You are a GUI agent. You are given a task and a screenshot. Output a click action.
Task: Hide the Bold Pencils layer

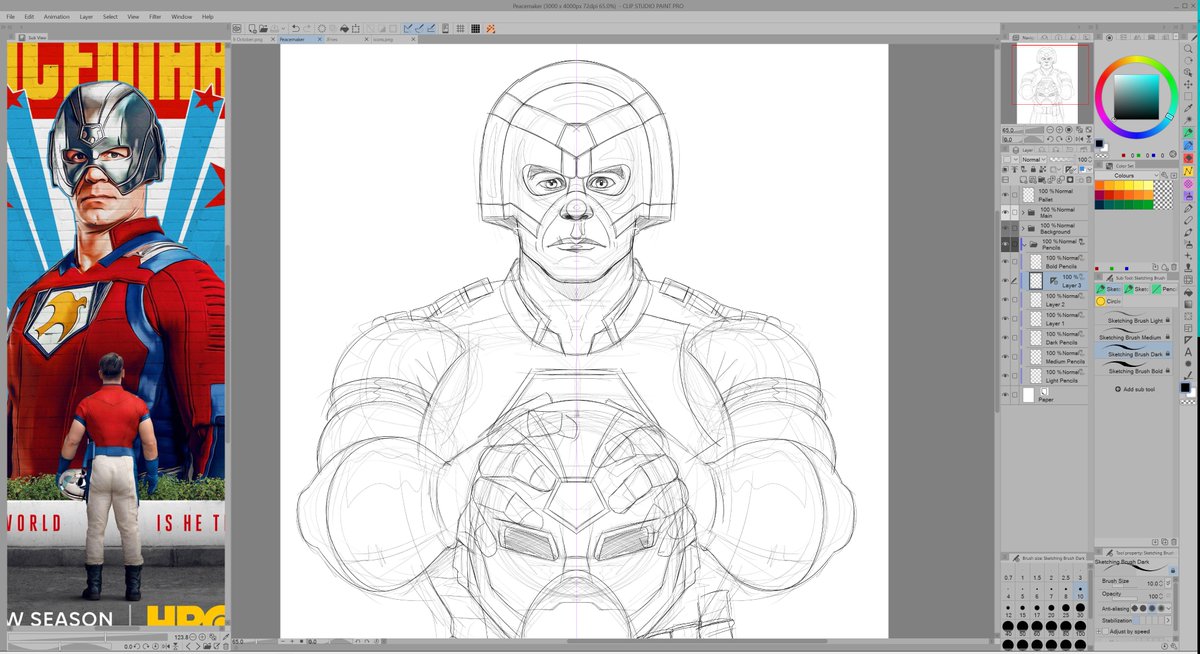coord(1006,262)
